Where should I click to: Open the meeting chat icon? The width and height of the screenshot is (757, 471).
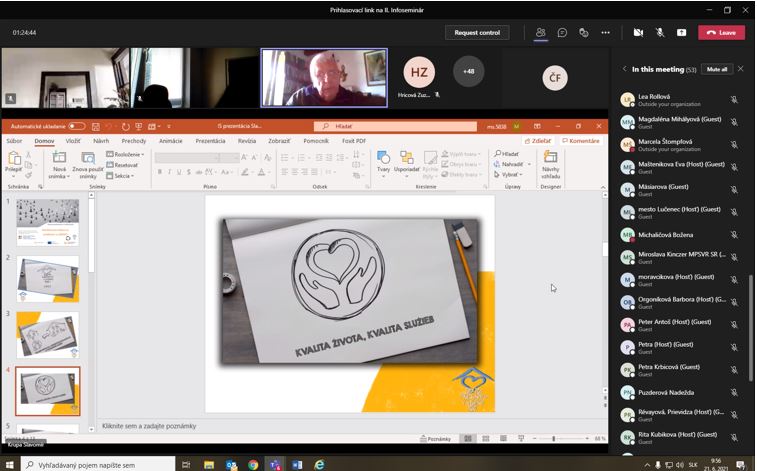coord(562,32)
